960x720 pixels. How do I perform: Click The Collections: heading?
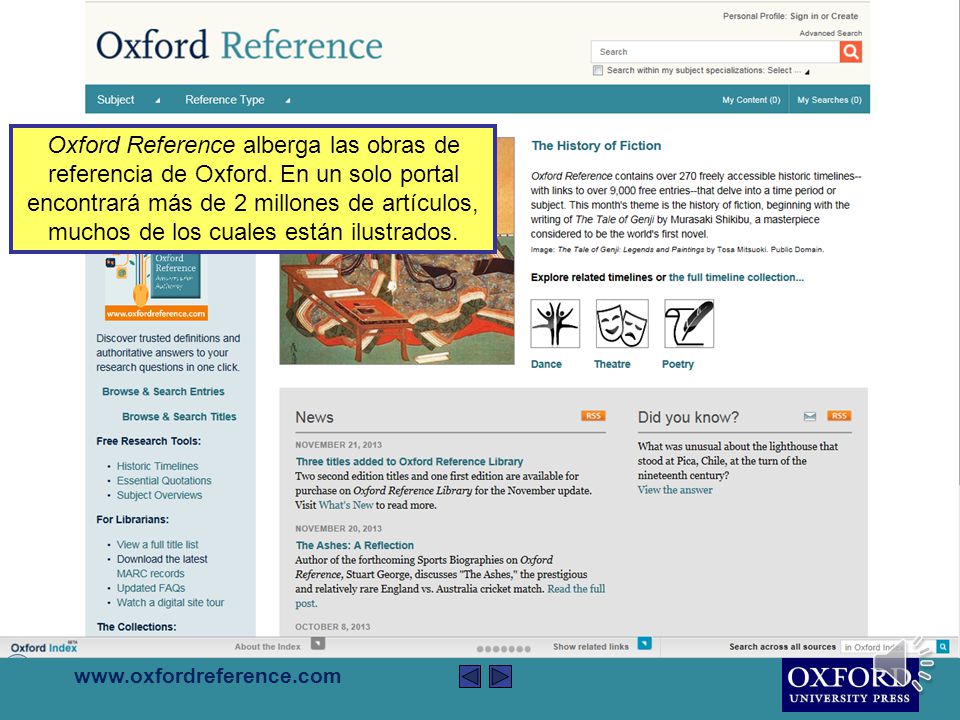point(136,627)
